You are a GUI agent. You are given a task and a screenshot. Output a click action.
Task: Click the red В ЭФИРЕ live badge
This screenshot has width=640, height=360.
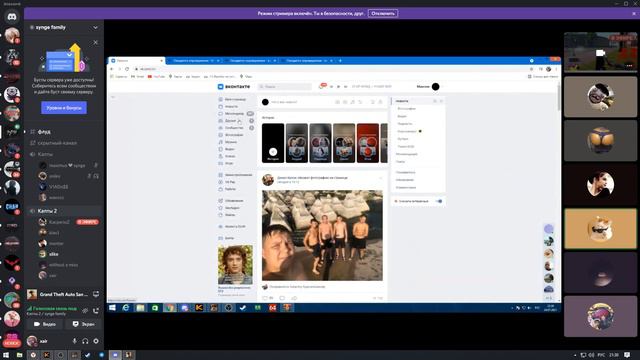pos(87,222)
